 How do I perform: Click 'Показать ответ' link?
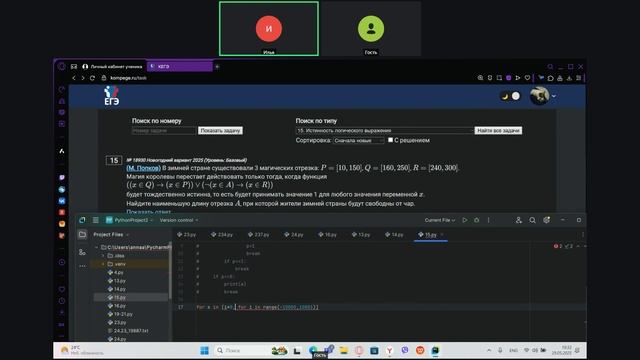149,212
